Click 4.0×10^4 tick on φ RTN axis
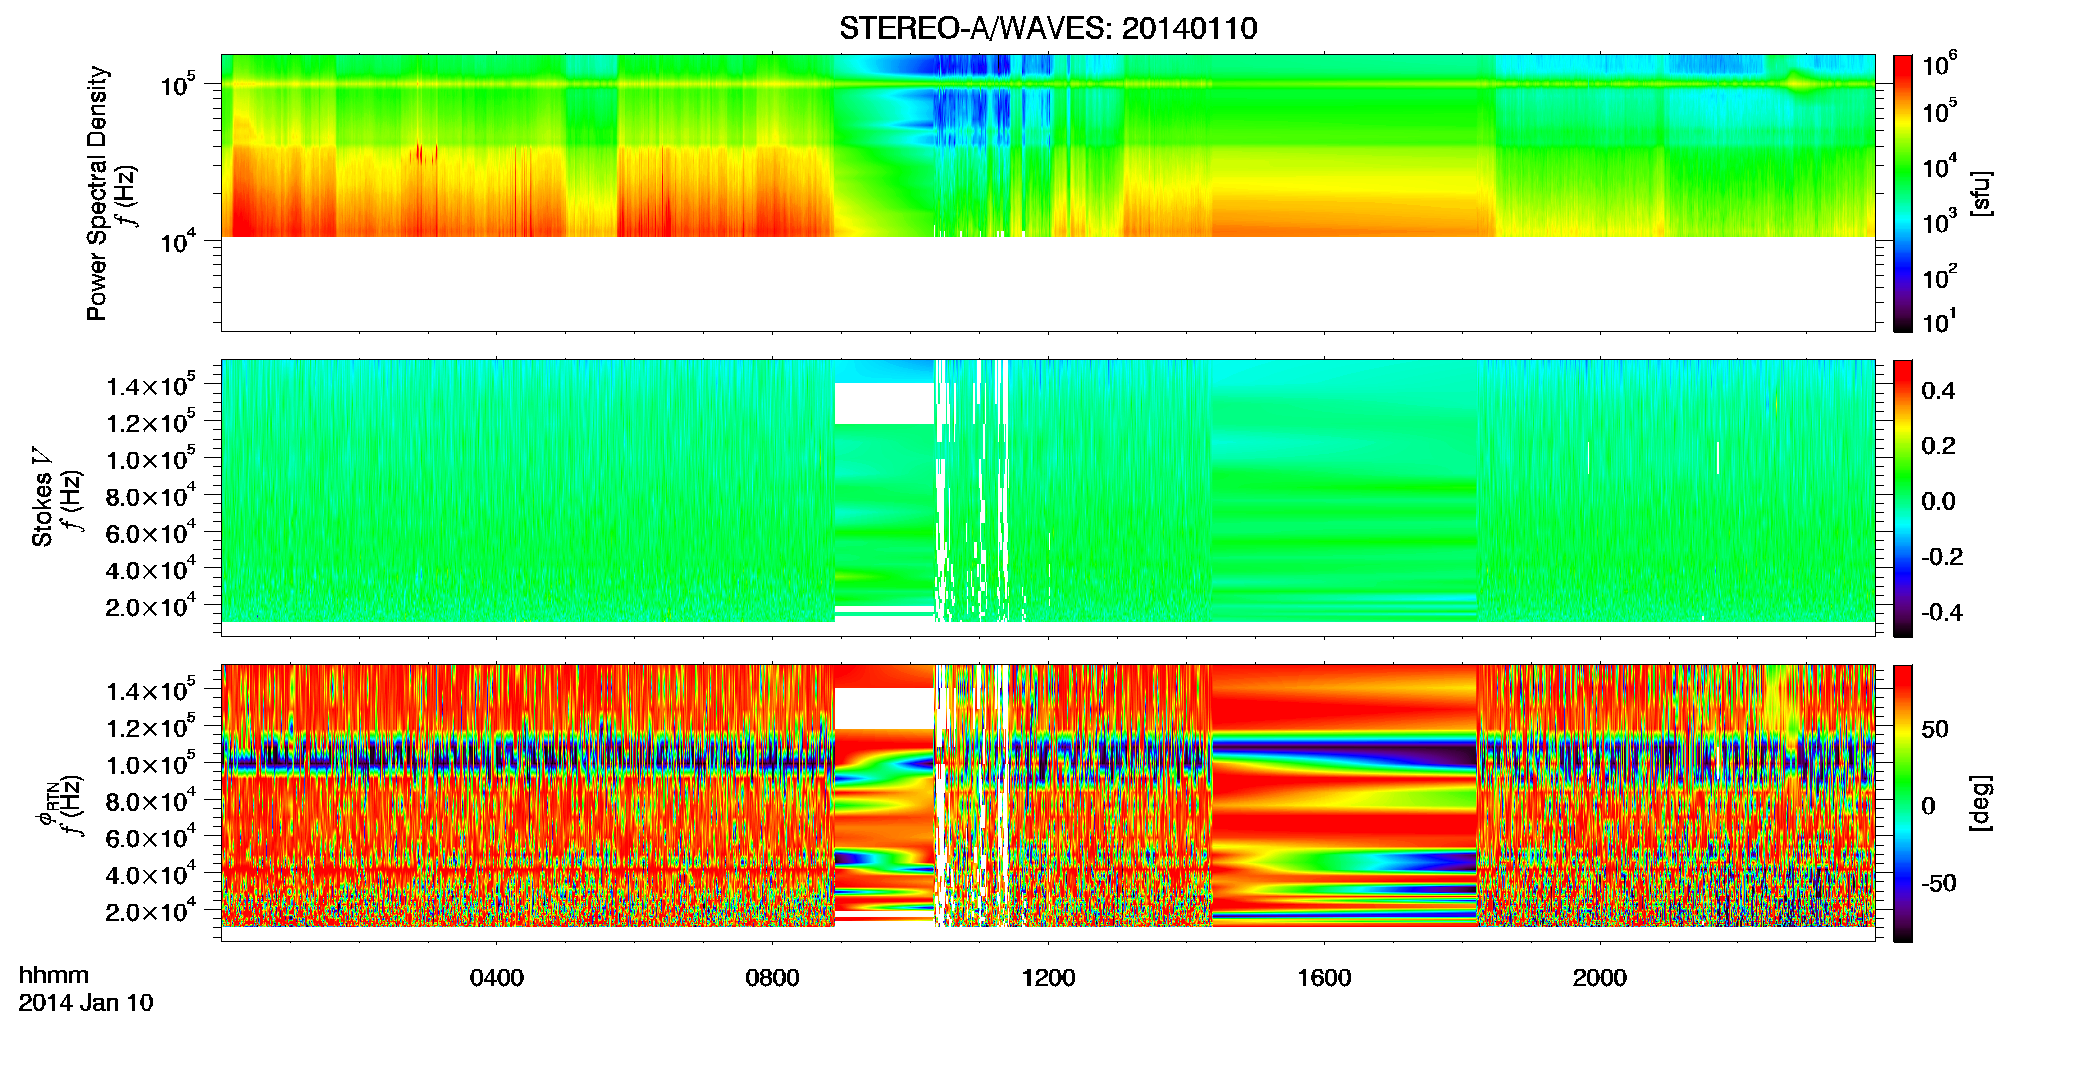This screenshot has width=2096, height=1080. [150, 874]
